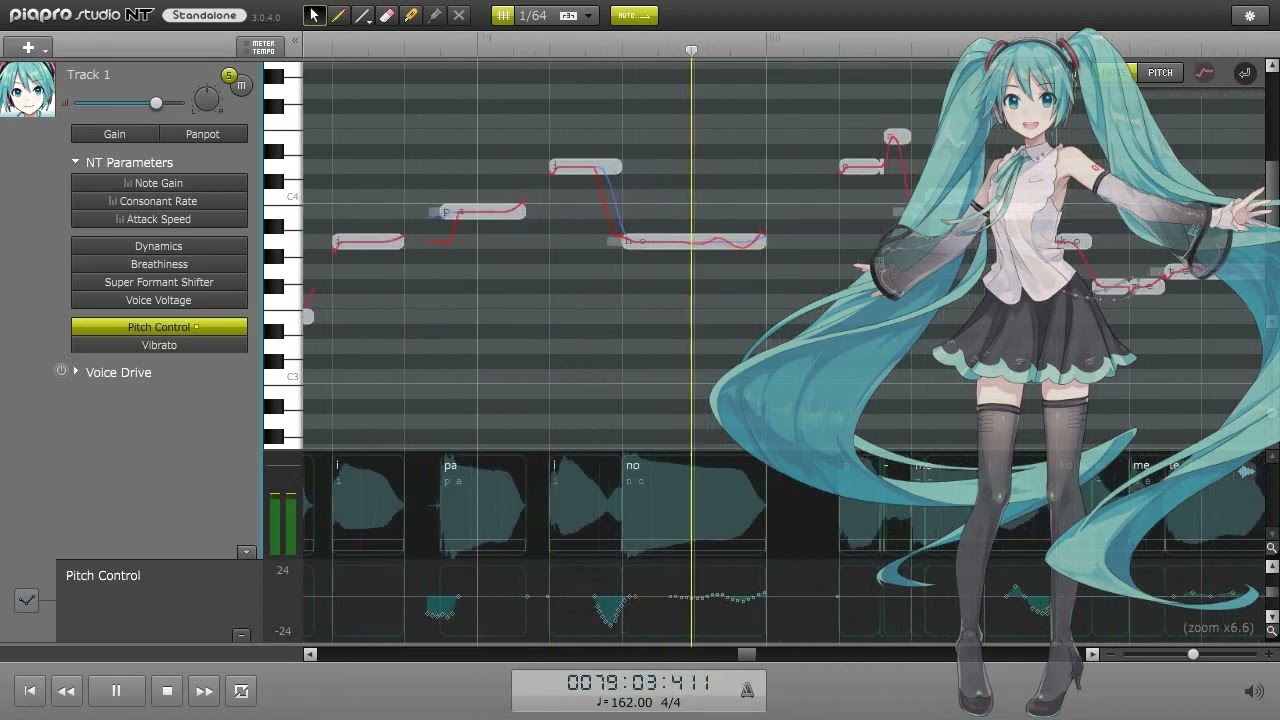
Task: Select the arrow pointer tool
Action: tap(314, 16)
